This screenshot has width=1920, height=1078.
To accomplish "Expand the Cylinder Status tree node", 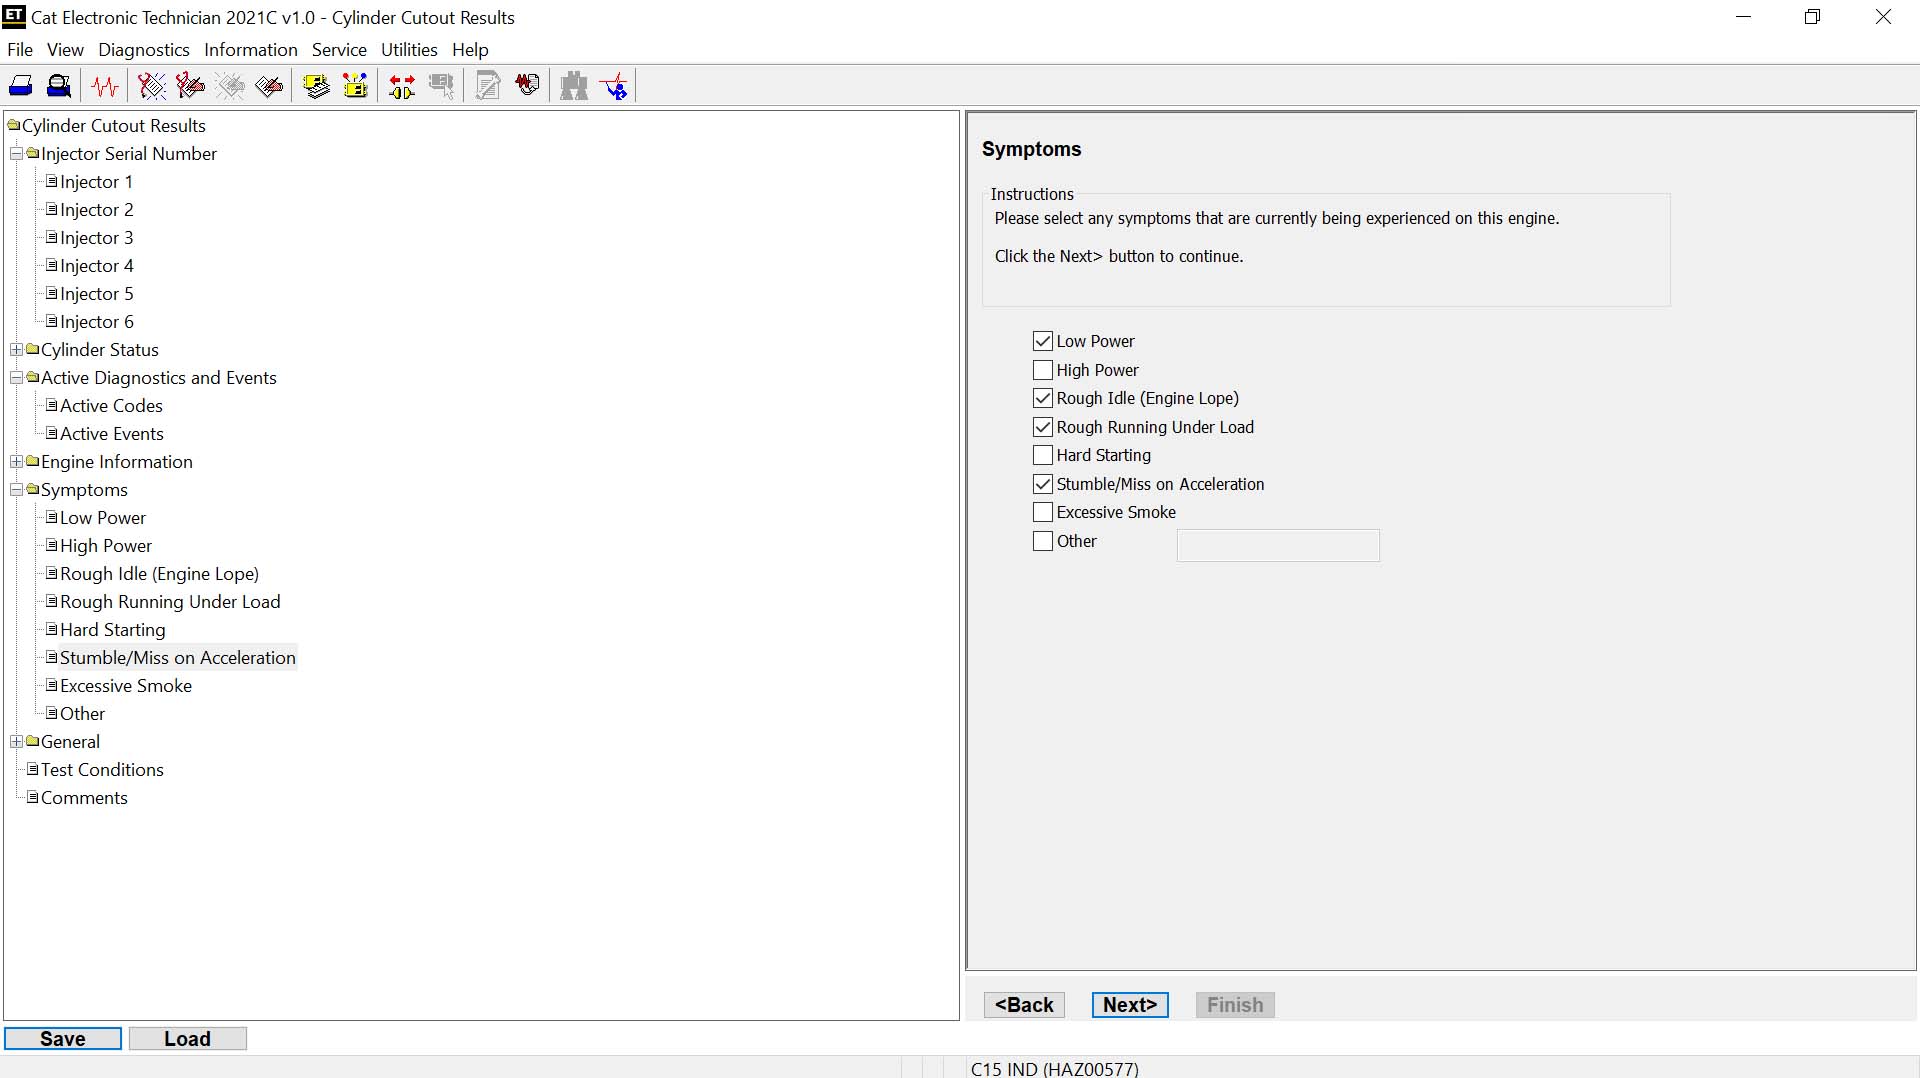I will 15,349.
